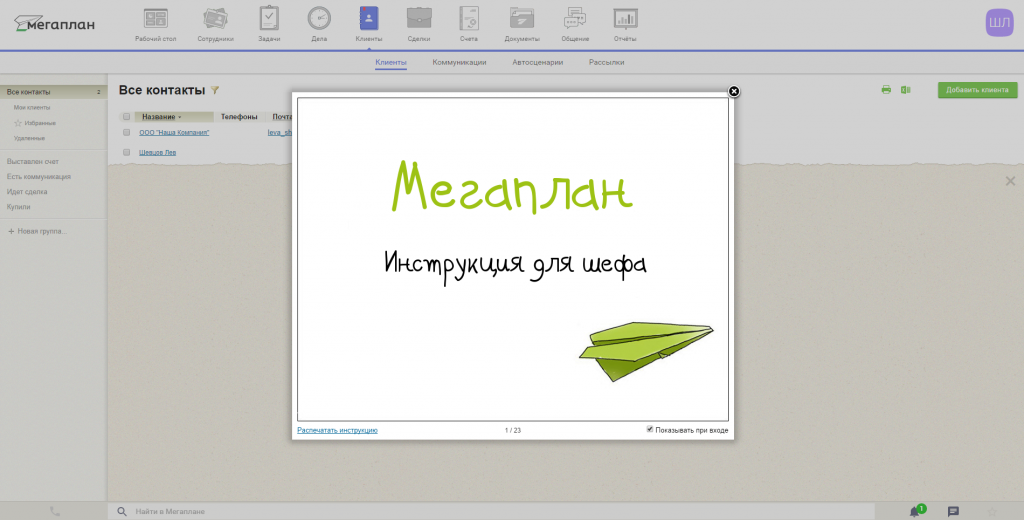
Task: Open the Дела clock section
Action: click(319, 25)
